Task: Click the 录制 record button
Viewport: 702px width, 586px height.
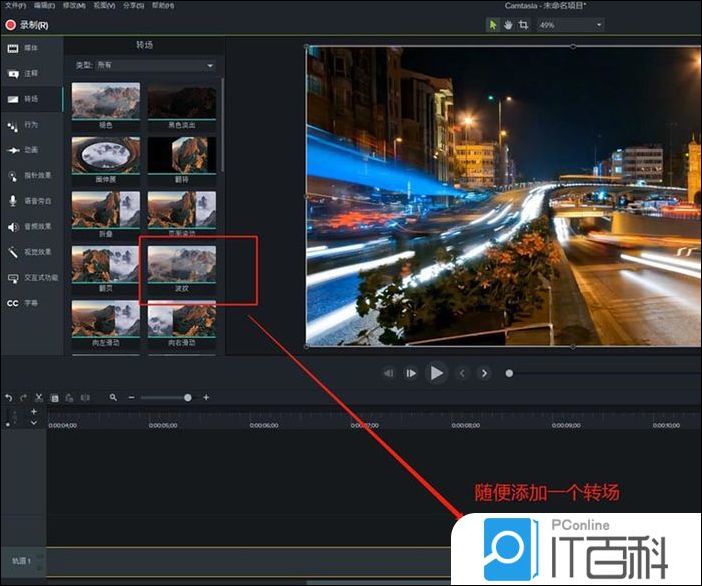Action: pyautogui.click(x=26, y=24)
